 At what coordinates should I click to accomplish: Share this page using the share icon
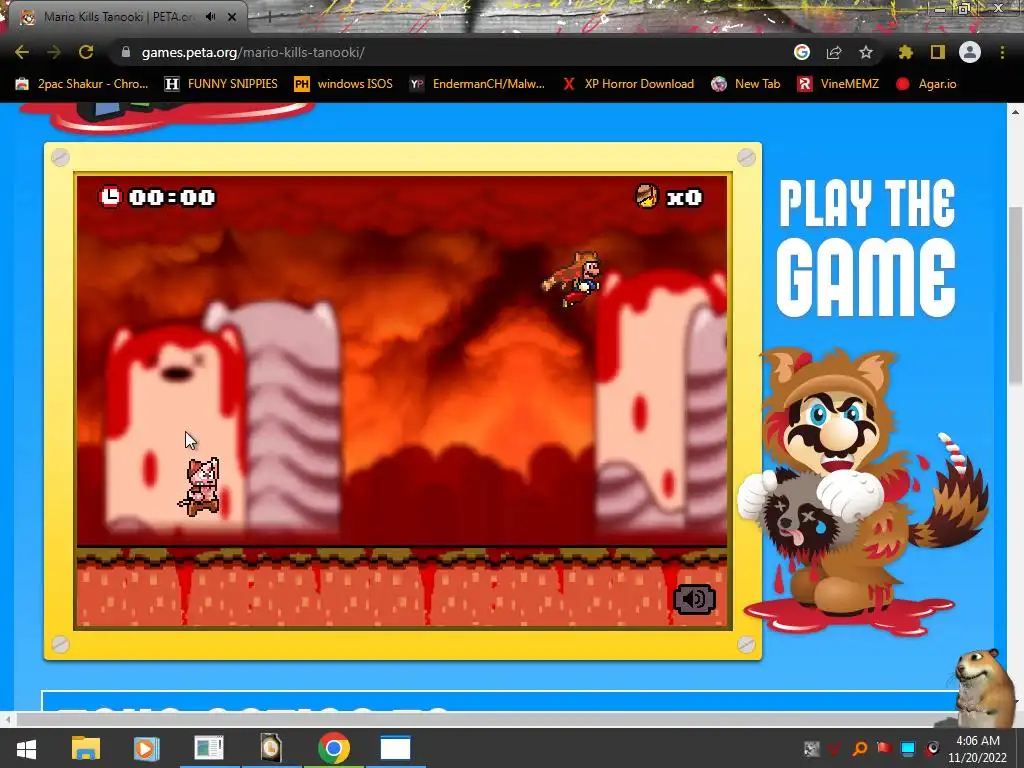(834, 52)
